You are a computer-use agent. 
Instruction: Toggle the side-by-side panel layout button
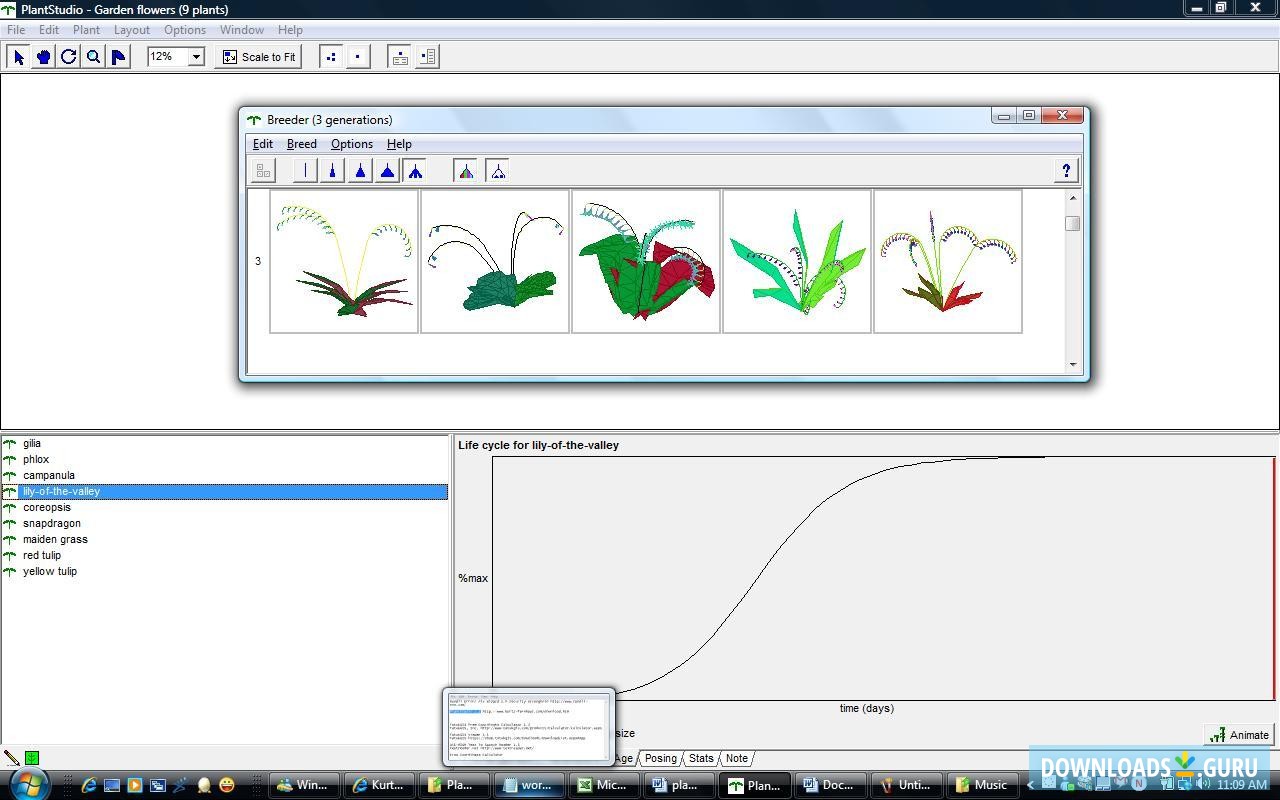[427, 57]
